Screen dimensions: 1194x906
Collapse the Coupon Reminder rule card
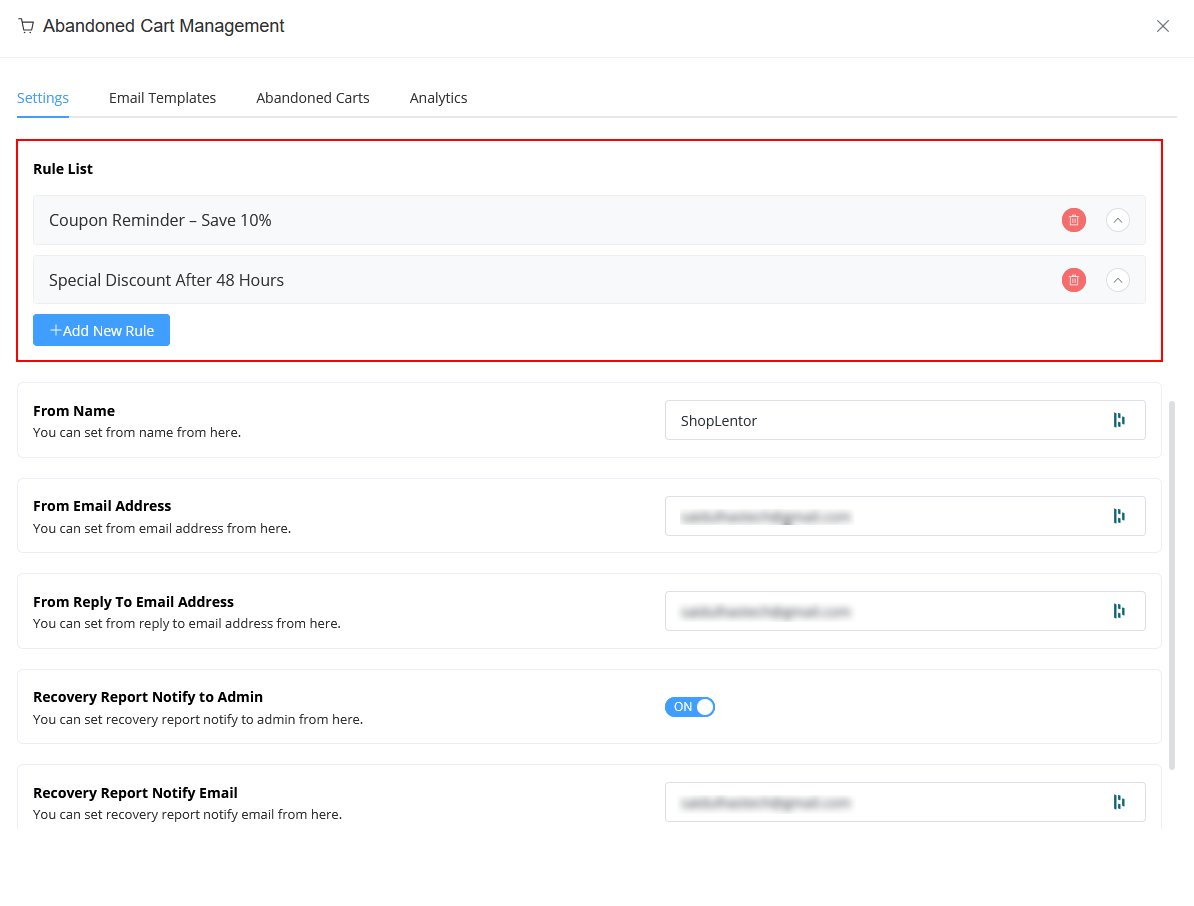1117,220
